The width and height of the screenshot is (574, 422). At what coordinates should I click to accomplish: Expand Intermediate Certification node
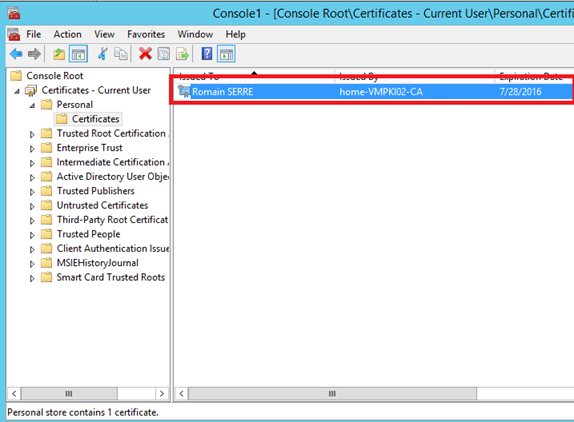(32, 163)
